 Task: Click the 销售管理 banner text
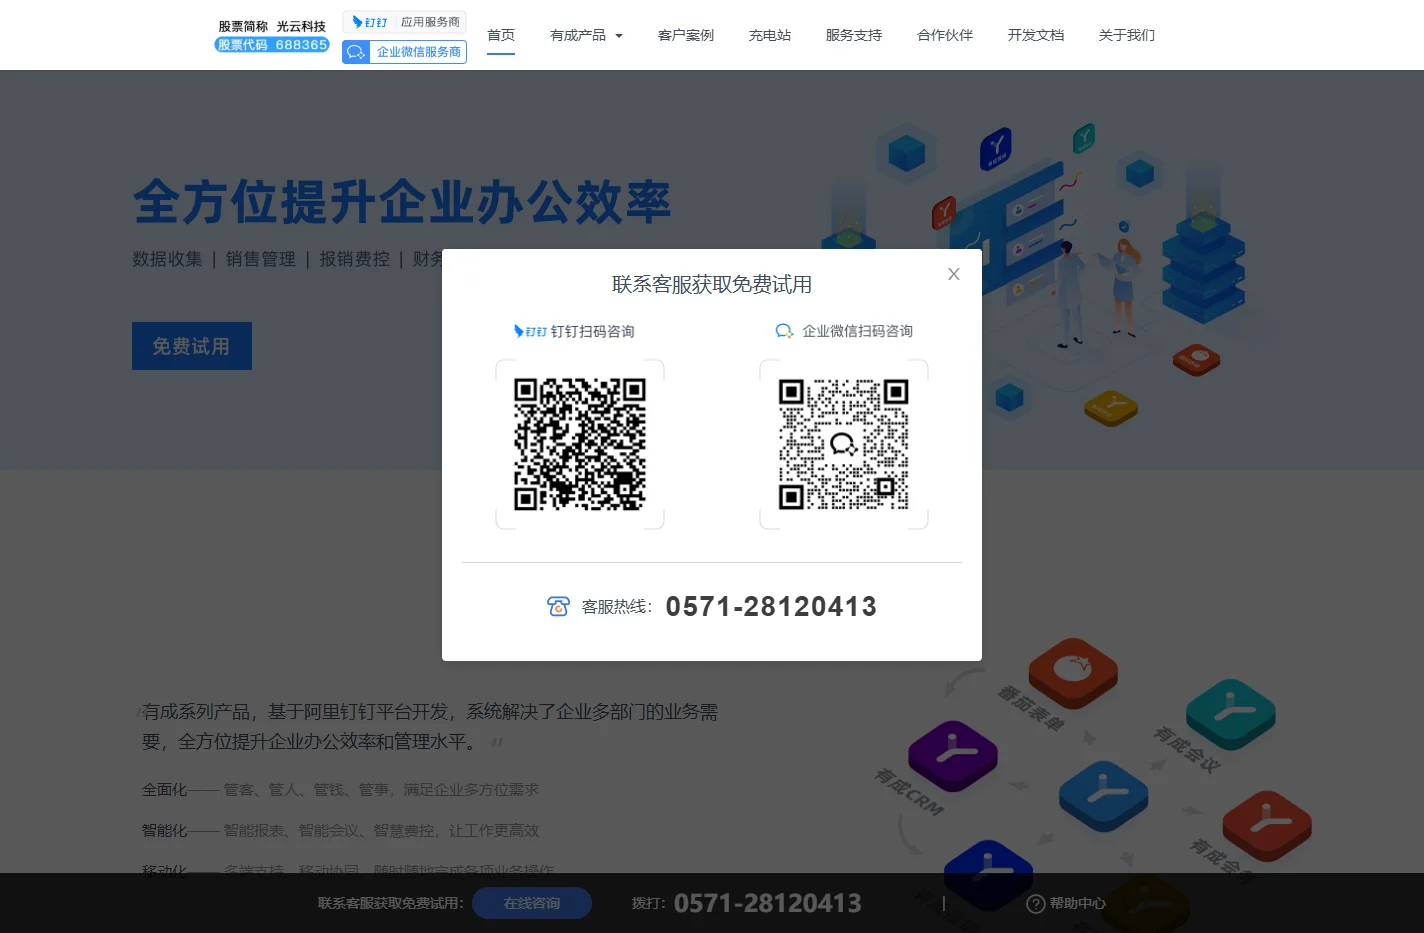click(x=261, y=259)
